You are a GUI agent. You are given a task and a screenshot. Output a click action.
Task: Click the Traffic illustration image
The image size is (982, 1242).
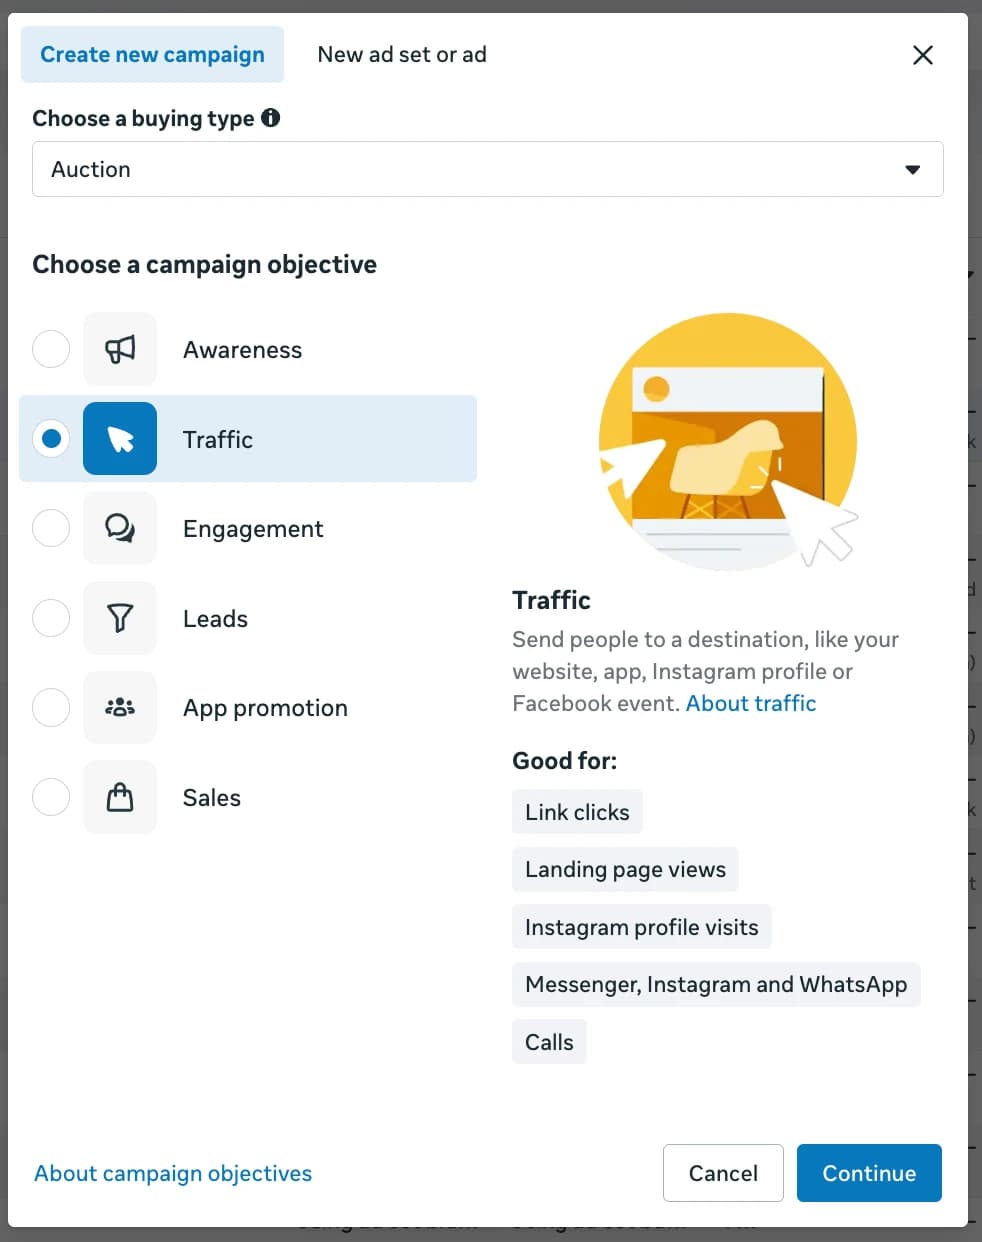click(x=728, y=442)
